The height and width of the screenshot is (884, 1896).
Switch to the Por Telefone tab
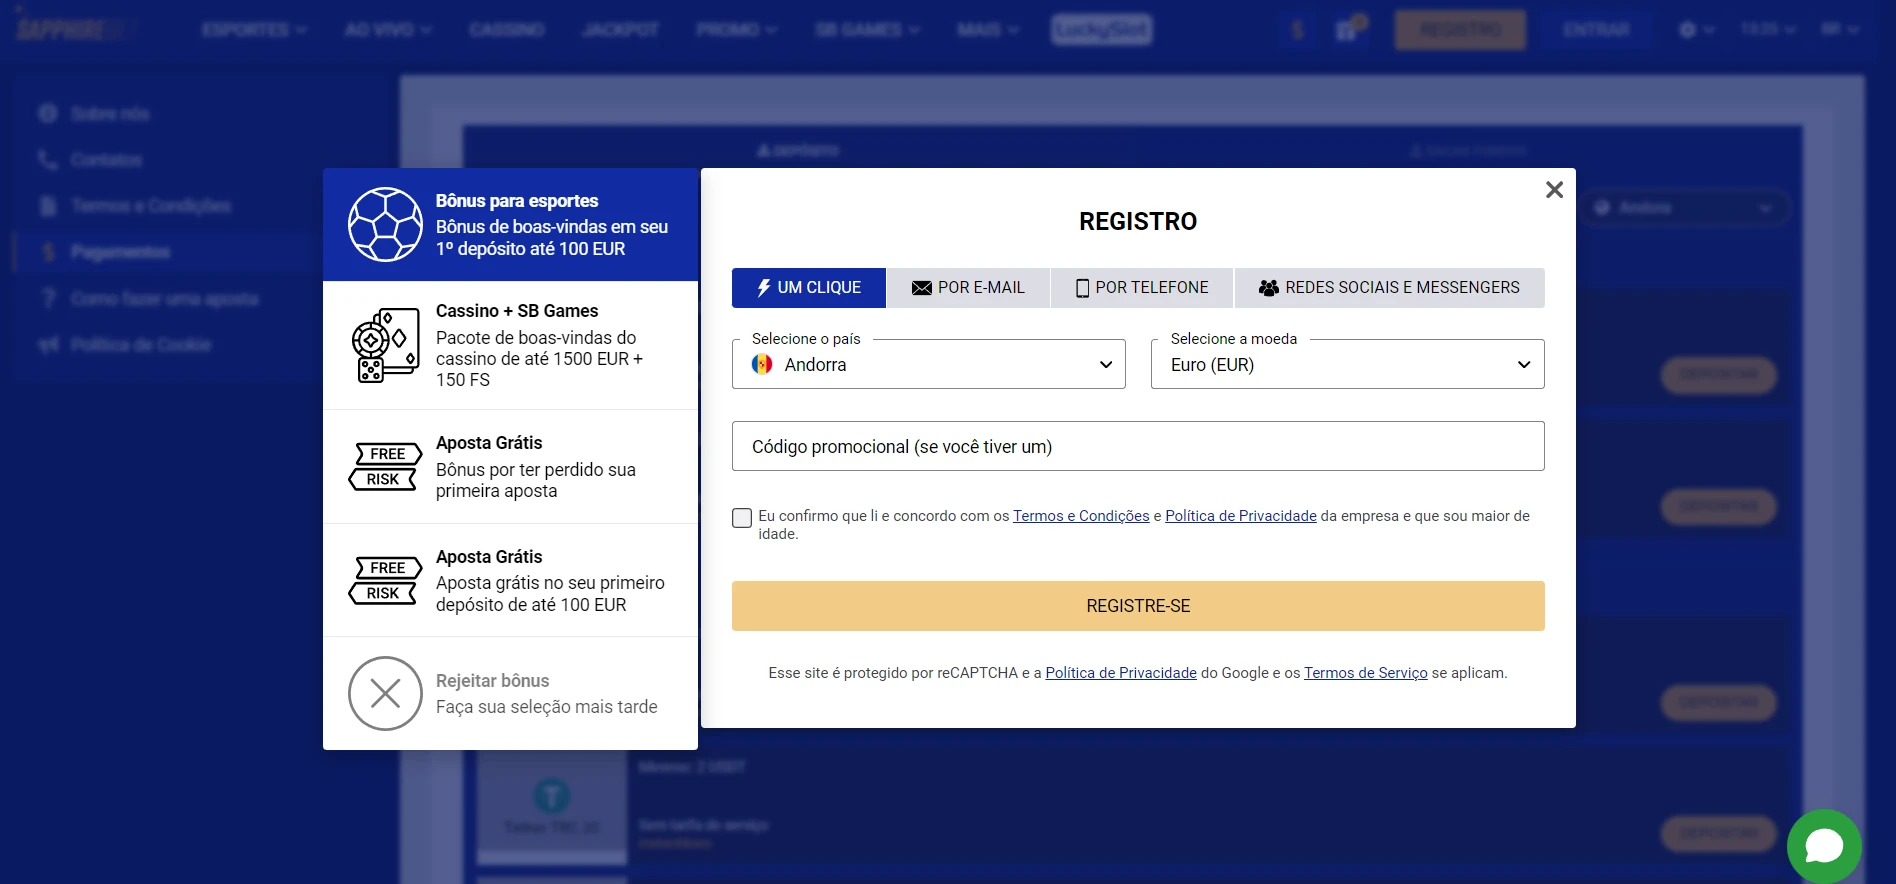[1142, 288]
